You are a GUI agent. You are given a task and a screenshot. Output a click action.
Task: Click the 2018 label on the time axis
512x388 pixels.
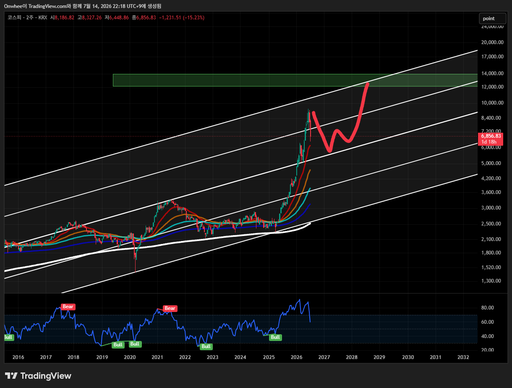(73, 357)
